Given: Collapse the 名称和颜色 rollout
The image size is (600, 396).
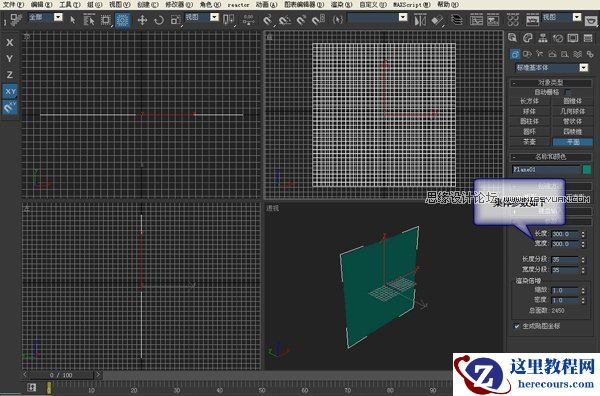Looking at the screenshot, I should (x=551, y=157).
